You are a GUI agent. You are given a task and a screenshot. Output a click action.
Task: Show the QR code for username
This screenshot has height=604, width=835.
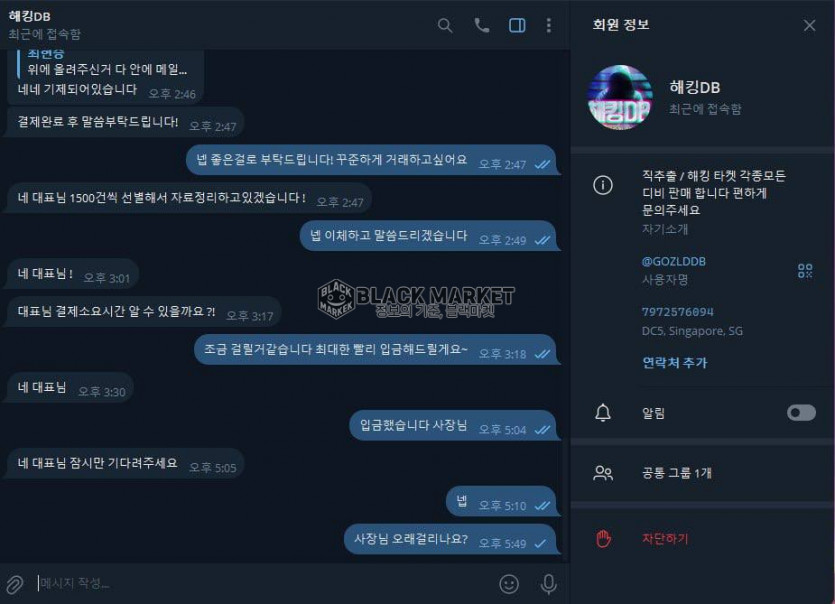click(x=805, y=271)
